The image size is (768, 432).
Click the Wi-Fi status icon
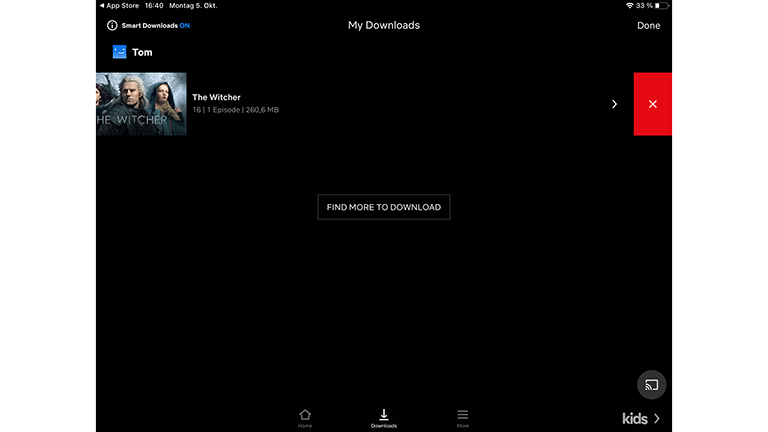click(x=629, y=5)
